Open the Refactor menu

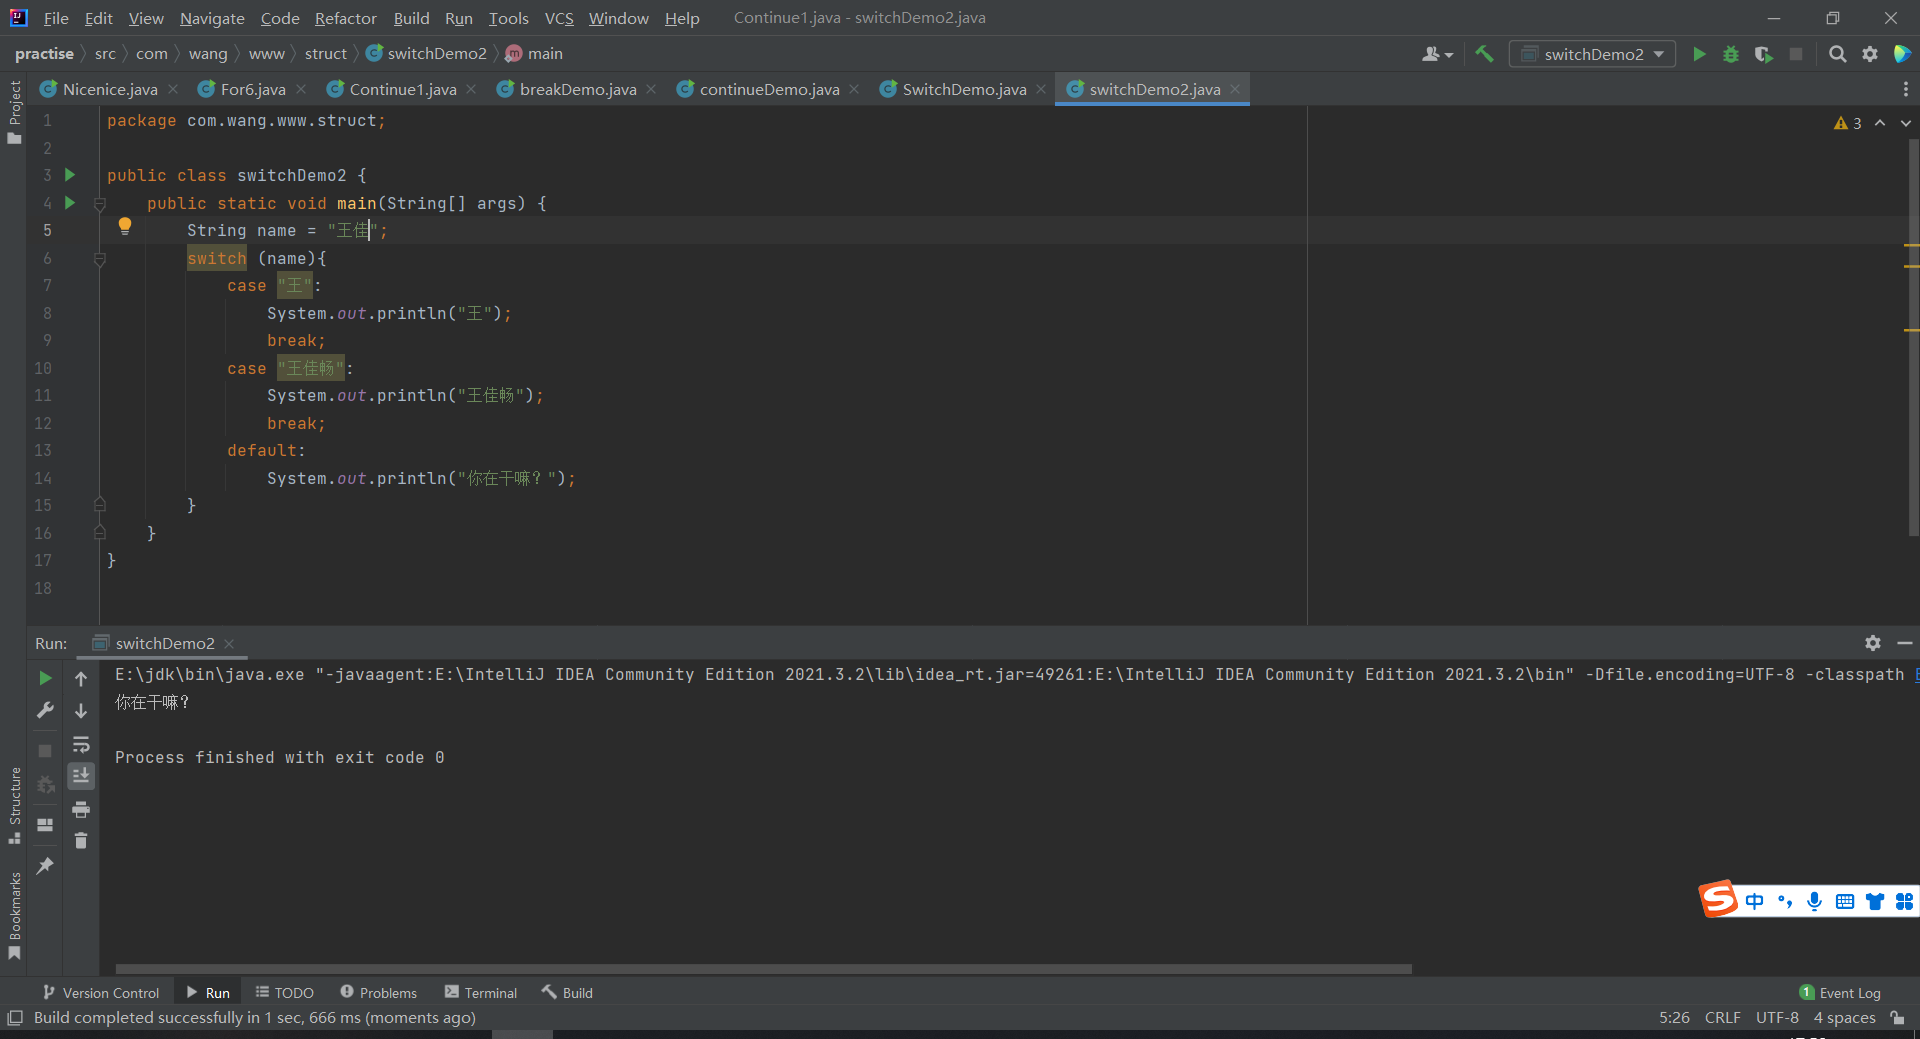tap(345, 18)
